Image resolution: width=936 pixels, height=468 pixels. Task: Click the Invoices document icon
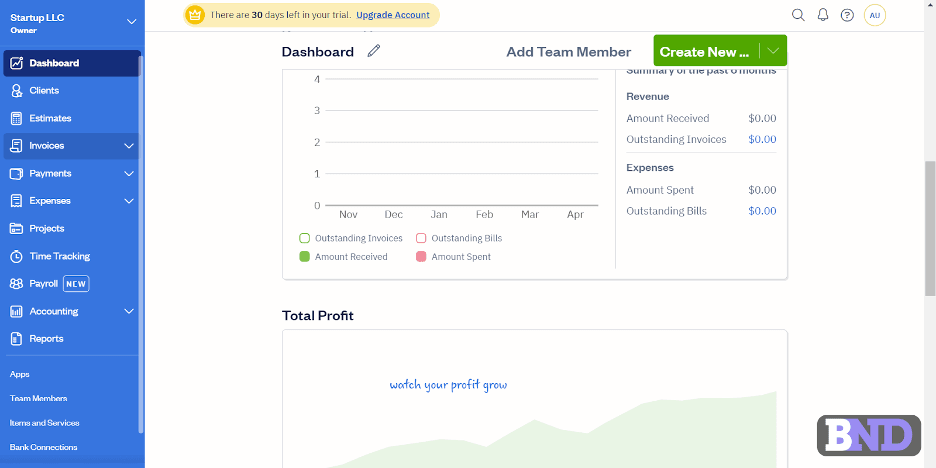[x=17, y=146]
